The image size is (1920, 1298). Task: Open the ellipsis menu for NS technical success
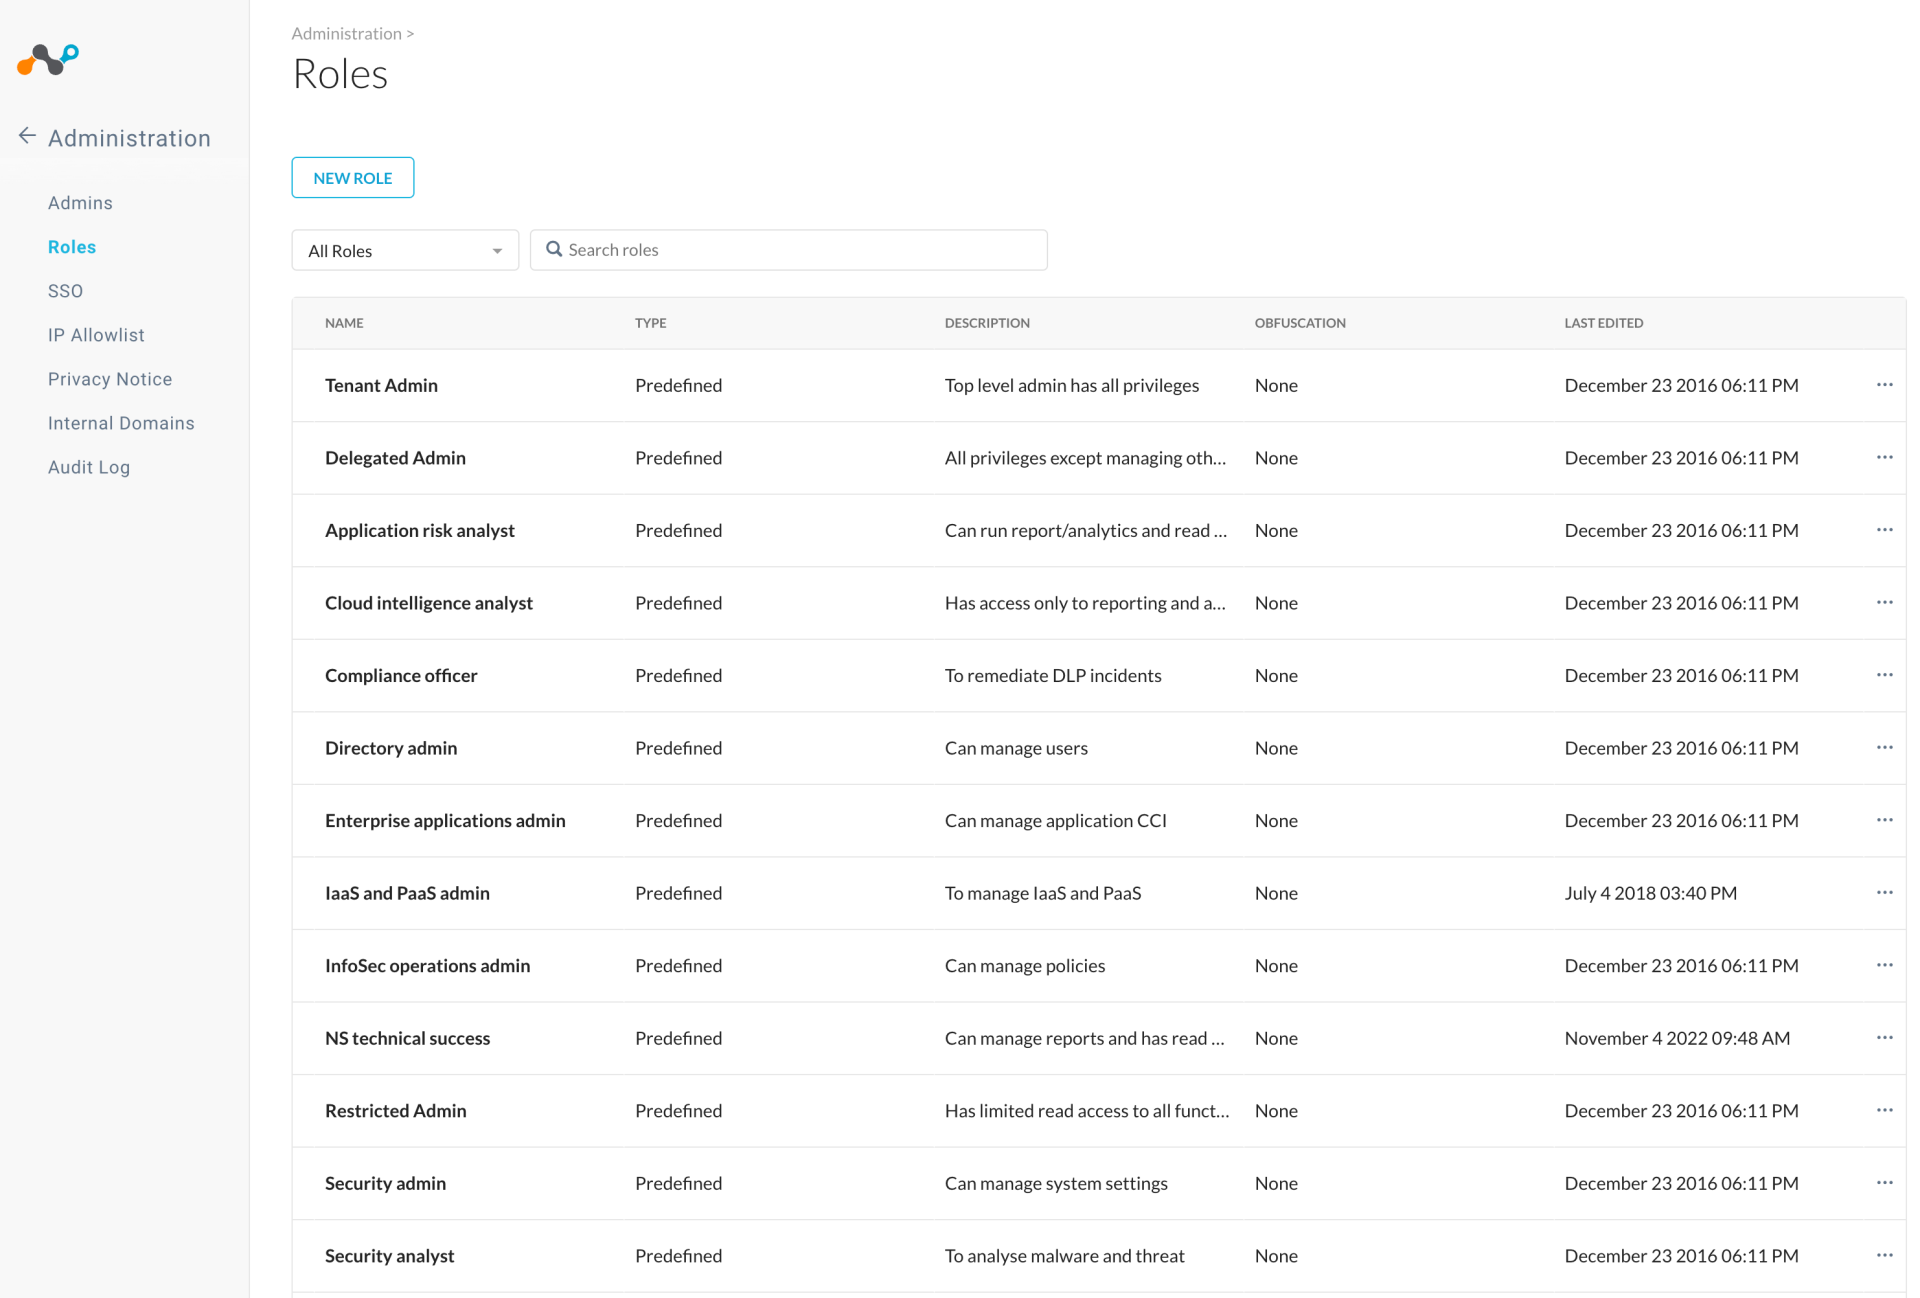[x=1885, y=1038]
